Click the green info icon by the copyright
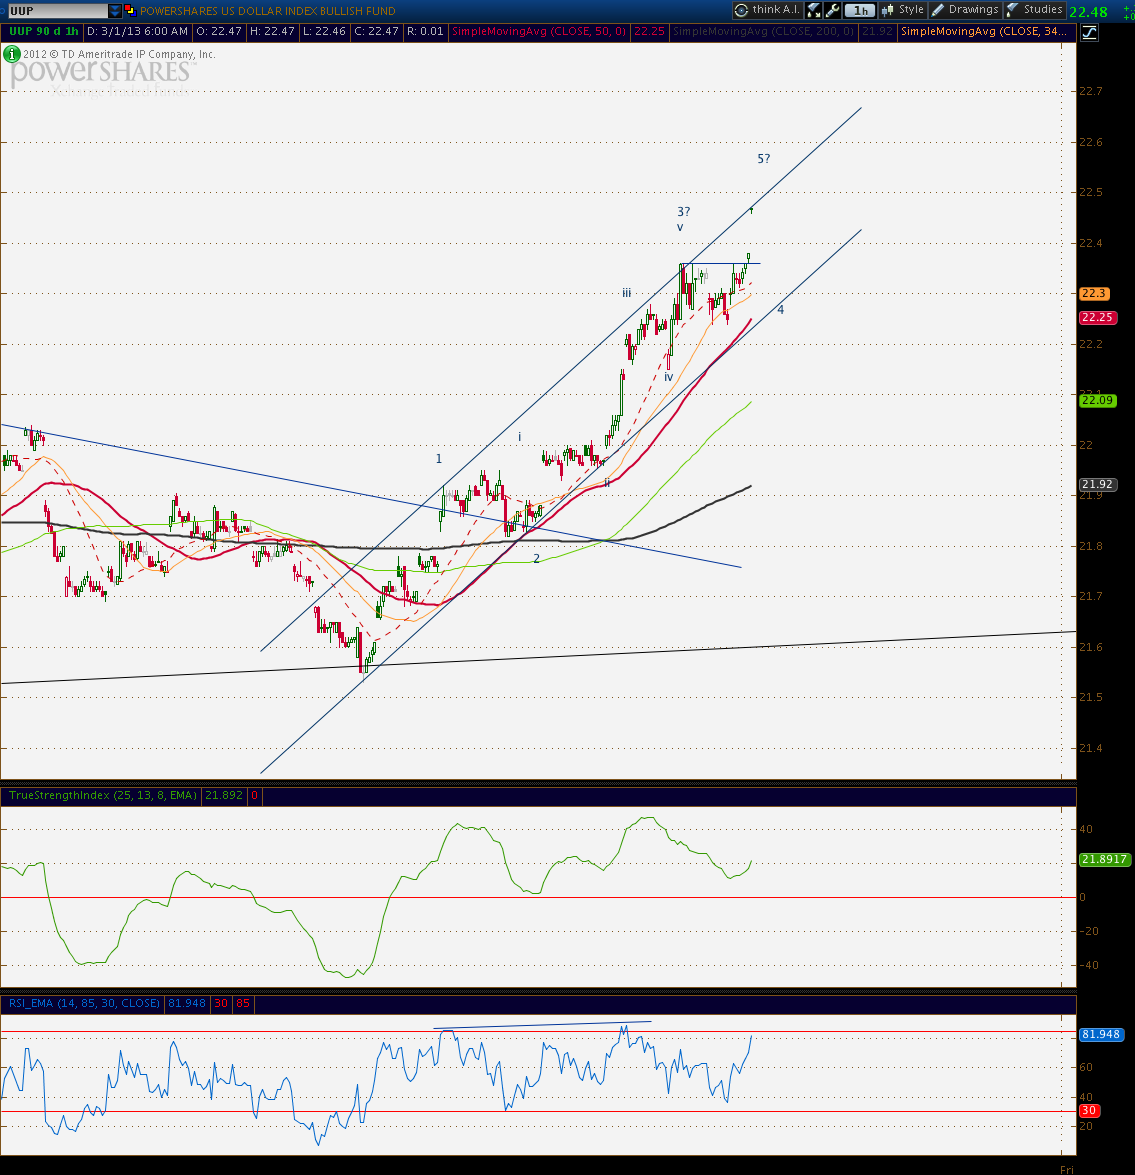The width and height of the screenshot is (1135, 1175). [x=11, y=54]
